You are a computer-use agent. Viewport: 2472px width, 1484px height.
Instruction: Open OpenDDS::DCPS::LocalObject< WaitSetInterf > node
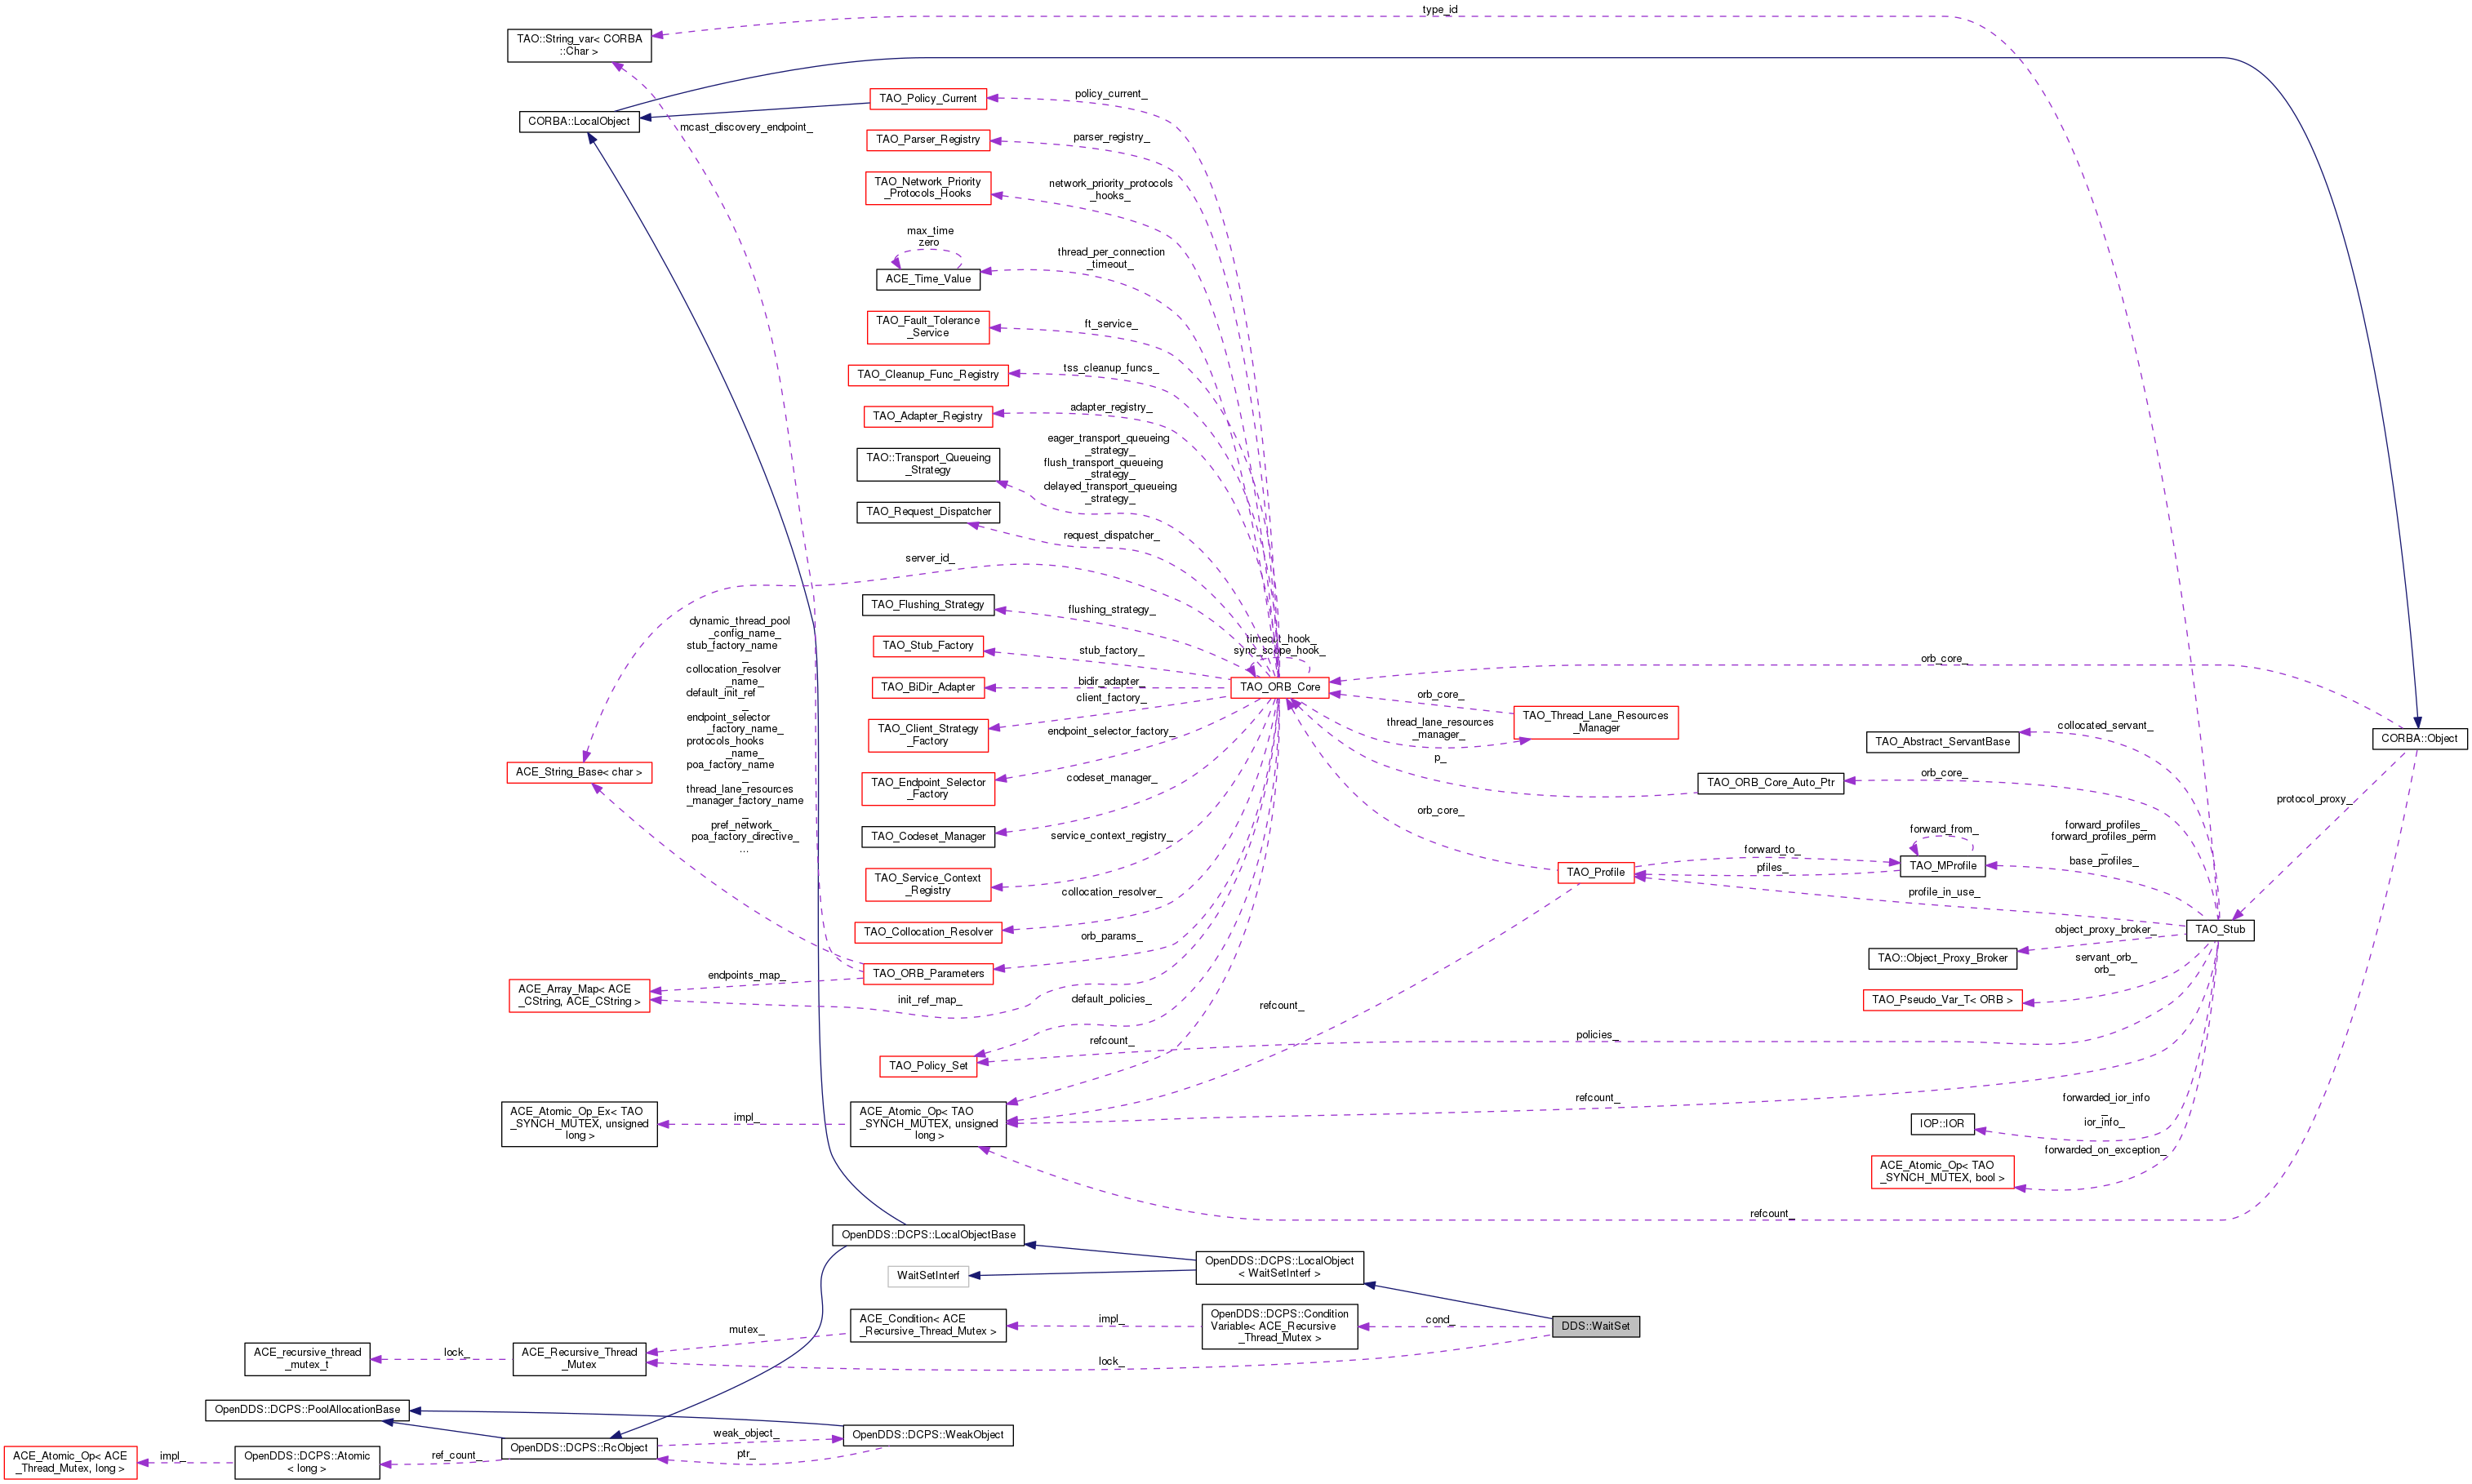pyautogui.click(x=1279, y=1268)
